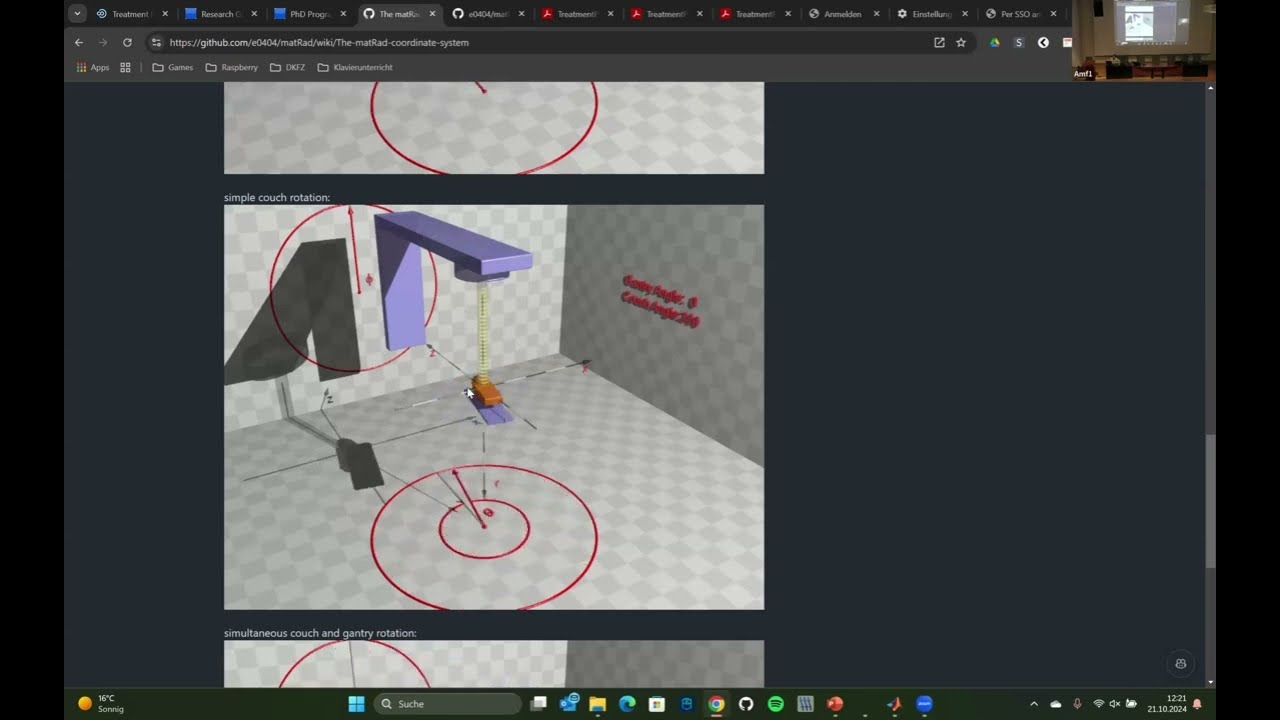
Task: Open Zoom from the taskbar
Action: point(924,704)
